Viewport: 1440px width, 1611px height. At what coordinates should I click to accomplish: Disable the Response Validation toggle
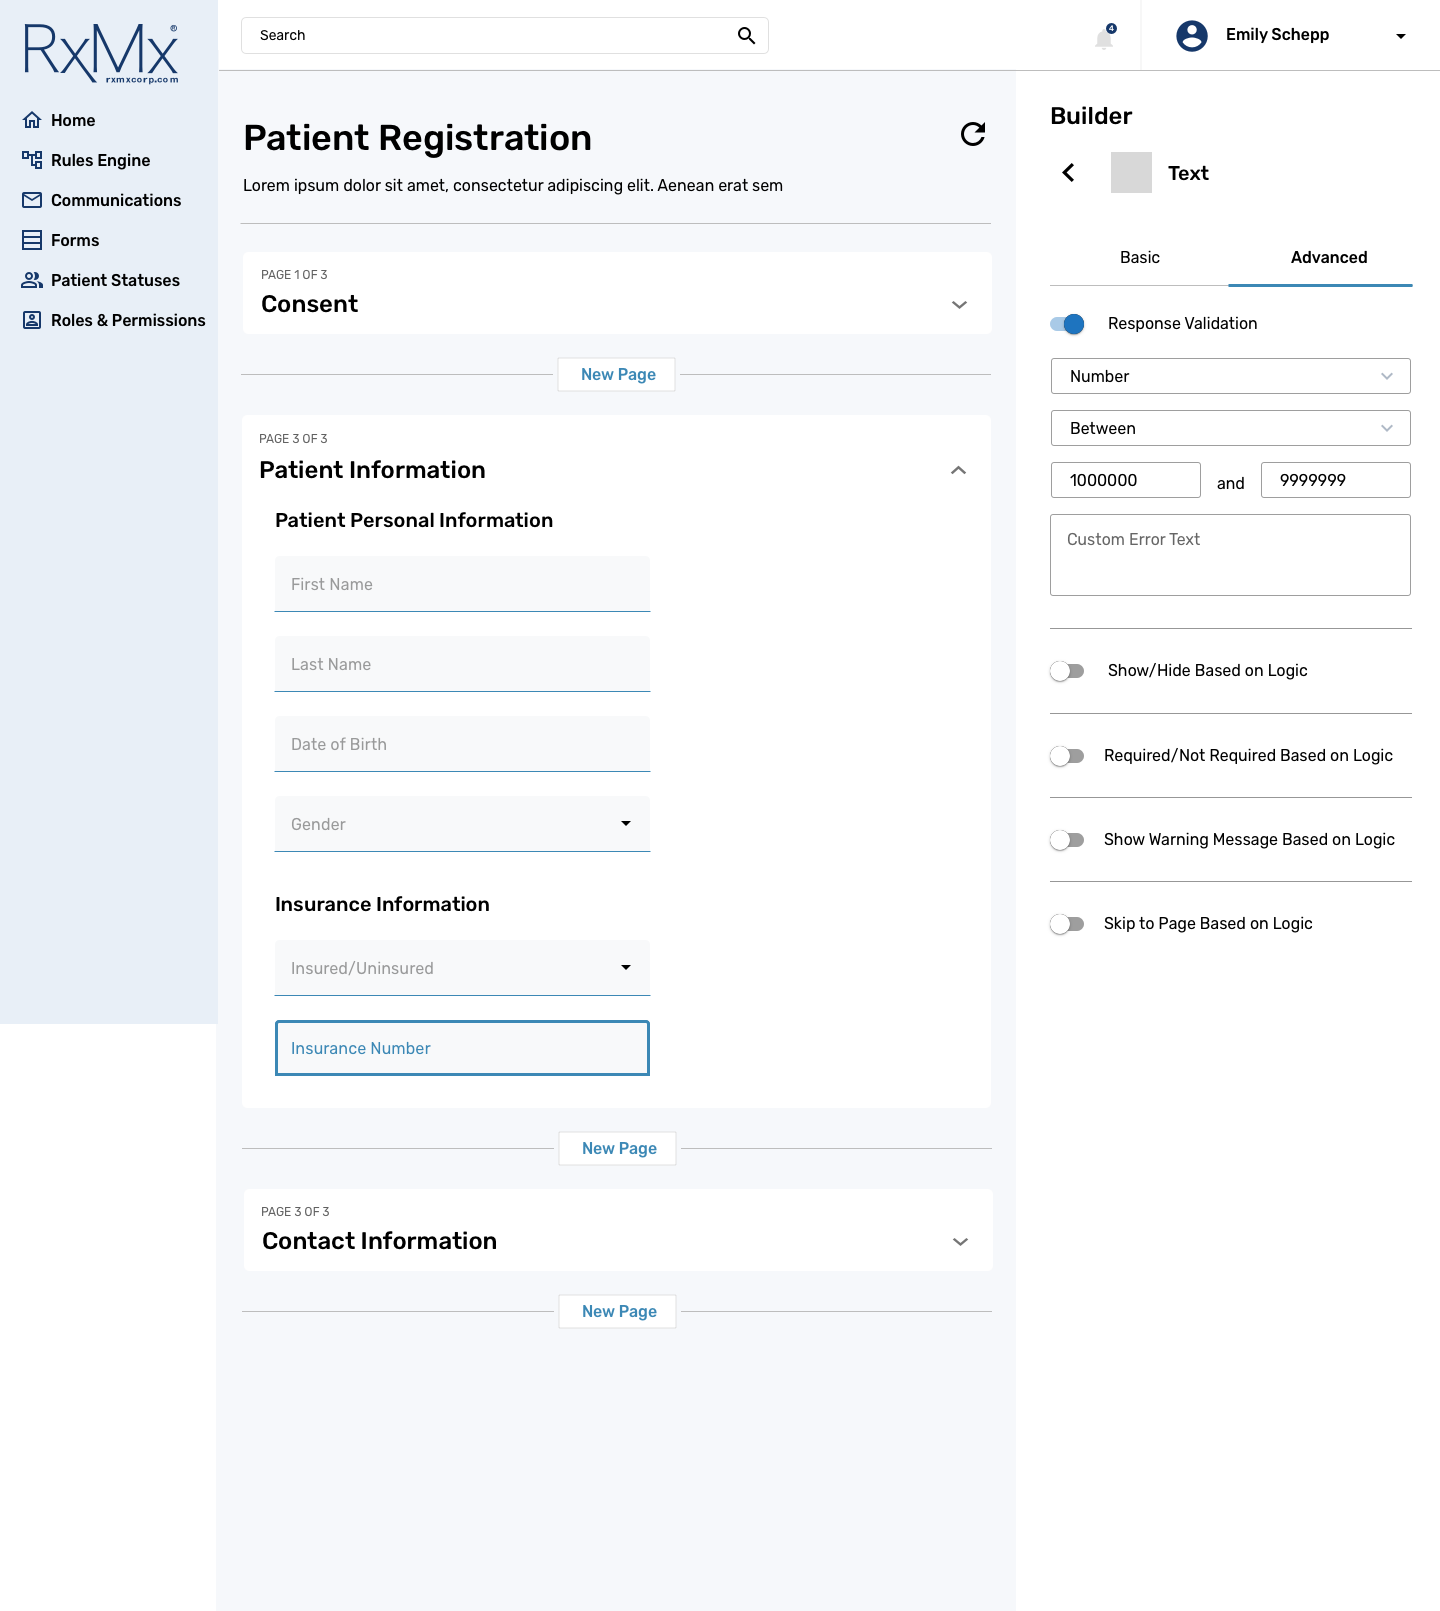1067,324
